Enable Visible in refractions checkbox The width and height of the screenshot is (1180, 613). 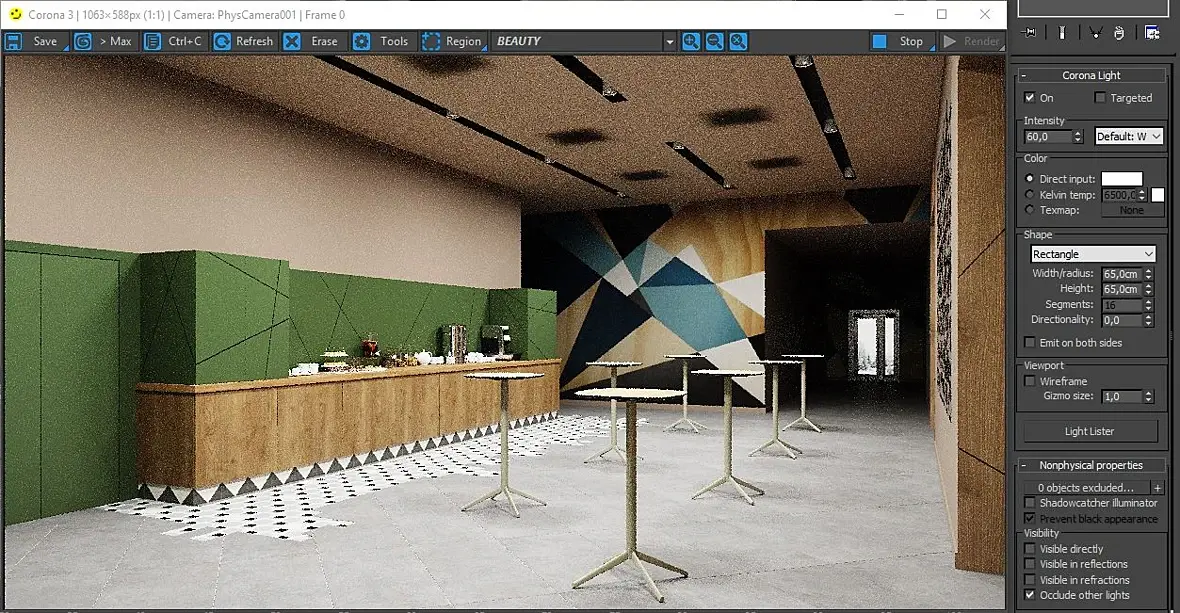(x=1029, y=579)
